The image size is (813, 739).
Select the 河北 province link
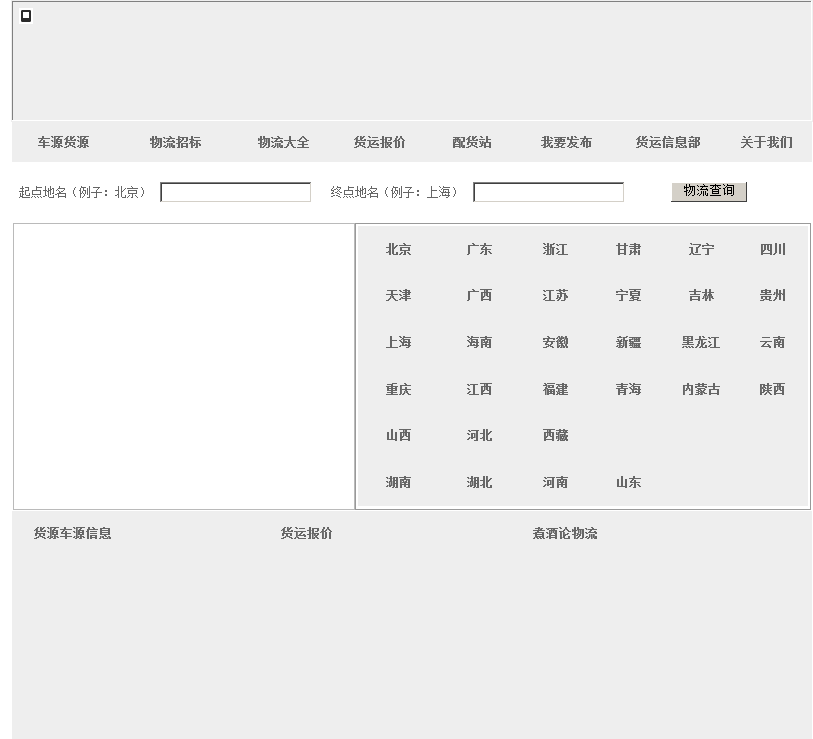(x=479, y=436)
